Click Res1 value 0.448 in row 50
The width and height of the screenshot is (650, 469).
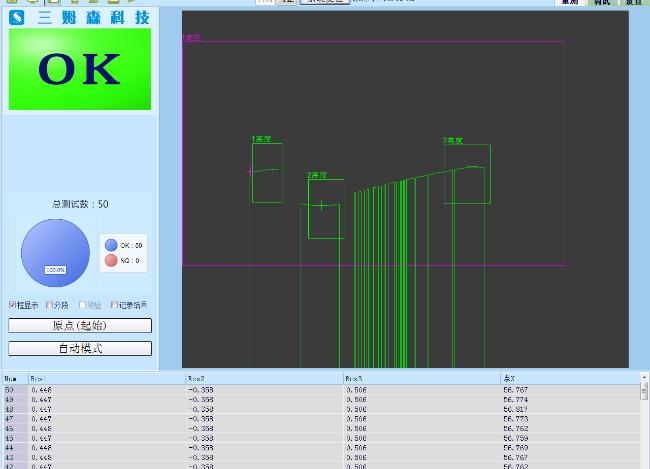pyautogui.click(x=41, y=390)
